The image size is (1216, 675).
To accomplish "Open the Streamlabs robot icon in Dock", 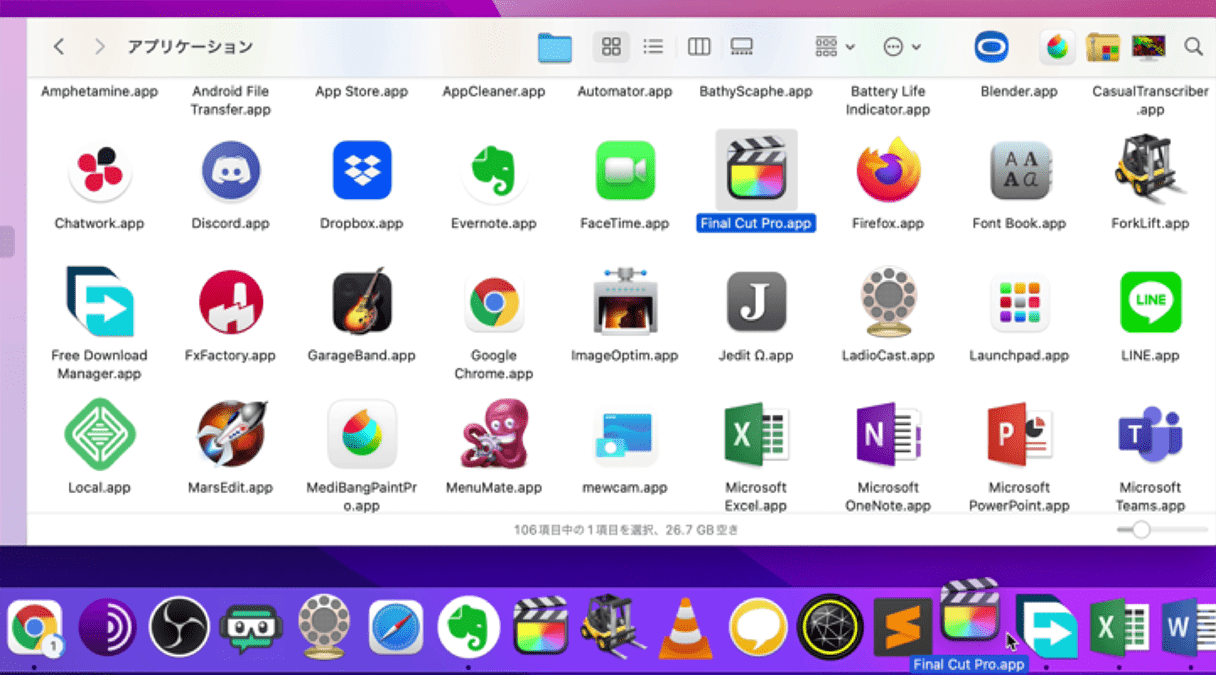I will pos(252,630).
